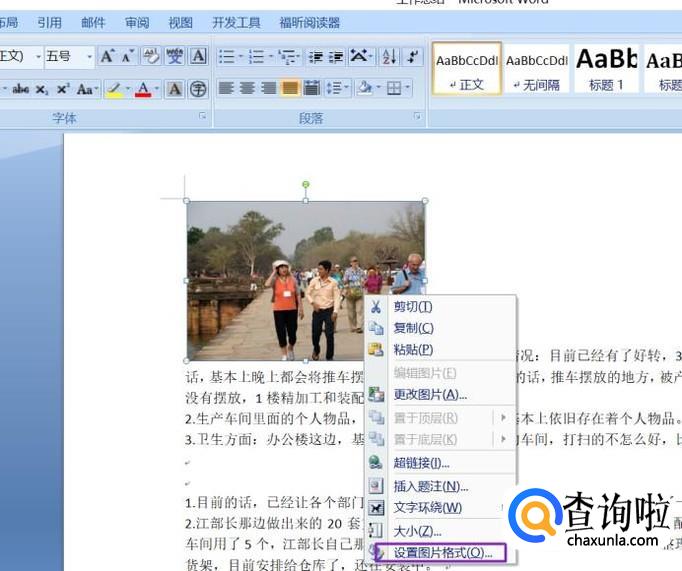
Task: Select 设置图片格式(O)... menu entry
Action: click(440, 553)
